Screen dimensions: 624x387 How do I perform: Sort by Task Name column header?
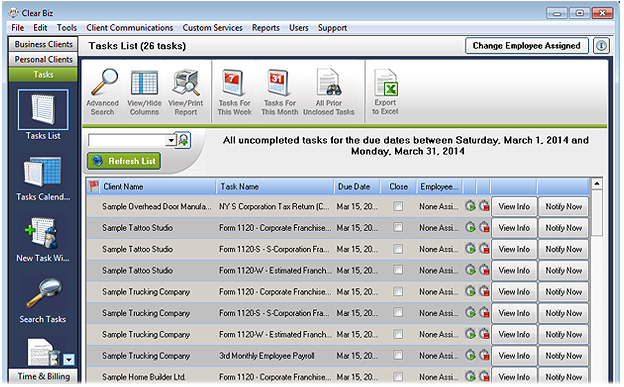pos(275,186)
